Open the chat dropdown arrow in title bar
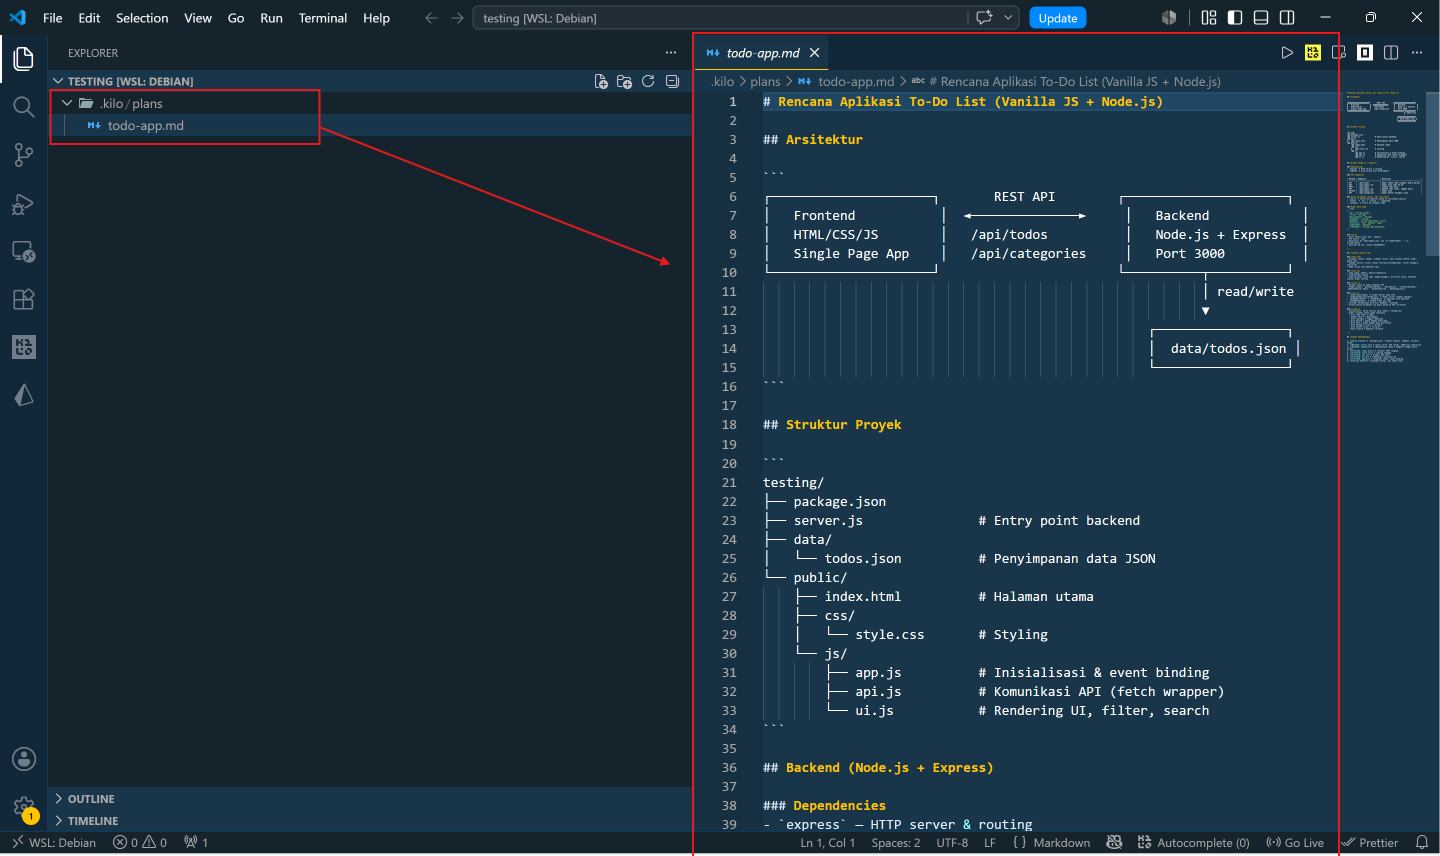Viewport: 1440px width, 856px height. coord(1008,18)
